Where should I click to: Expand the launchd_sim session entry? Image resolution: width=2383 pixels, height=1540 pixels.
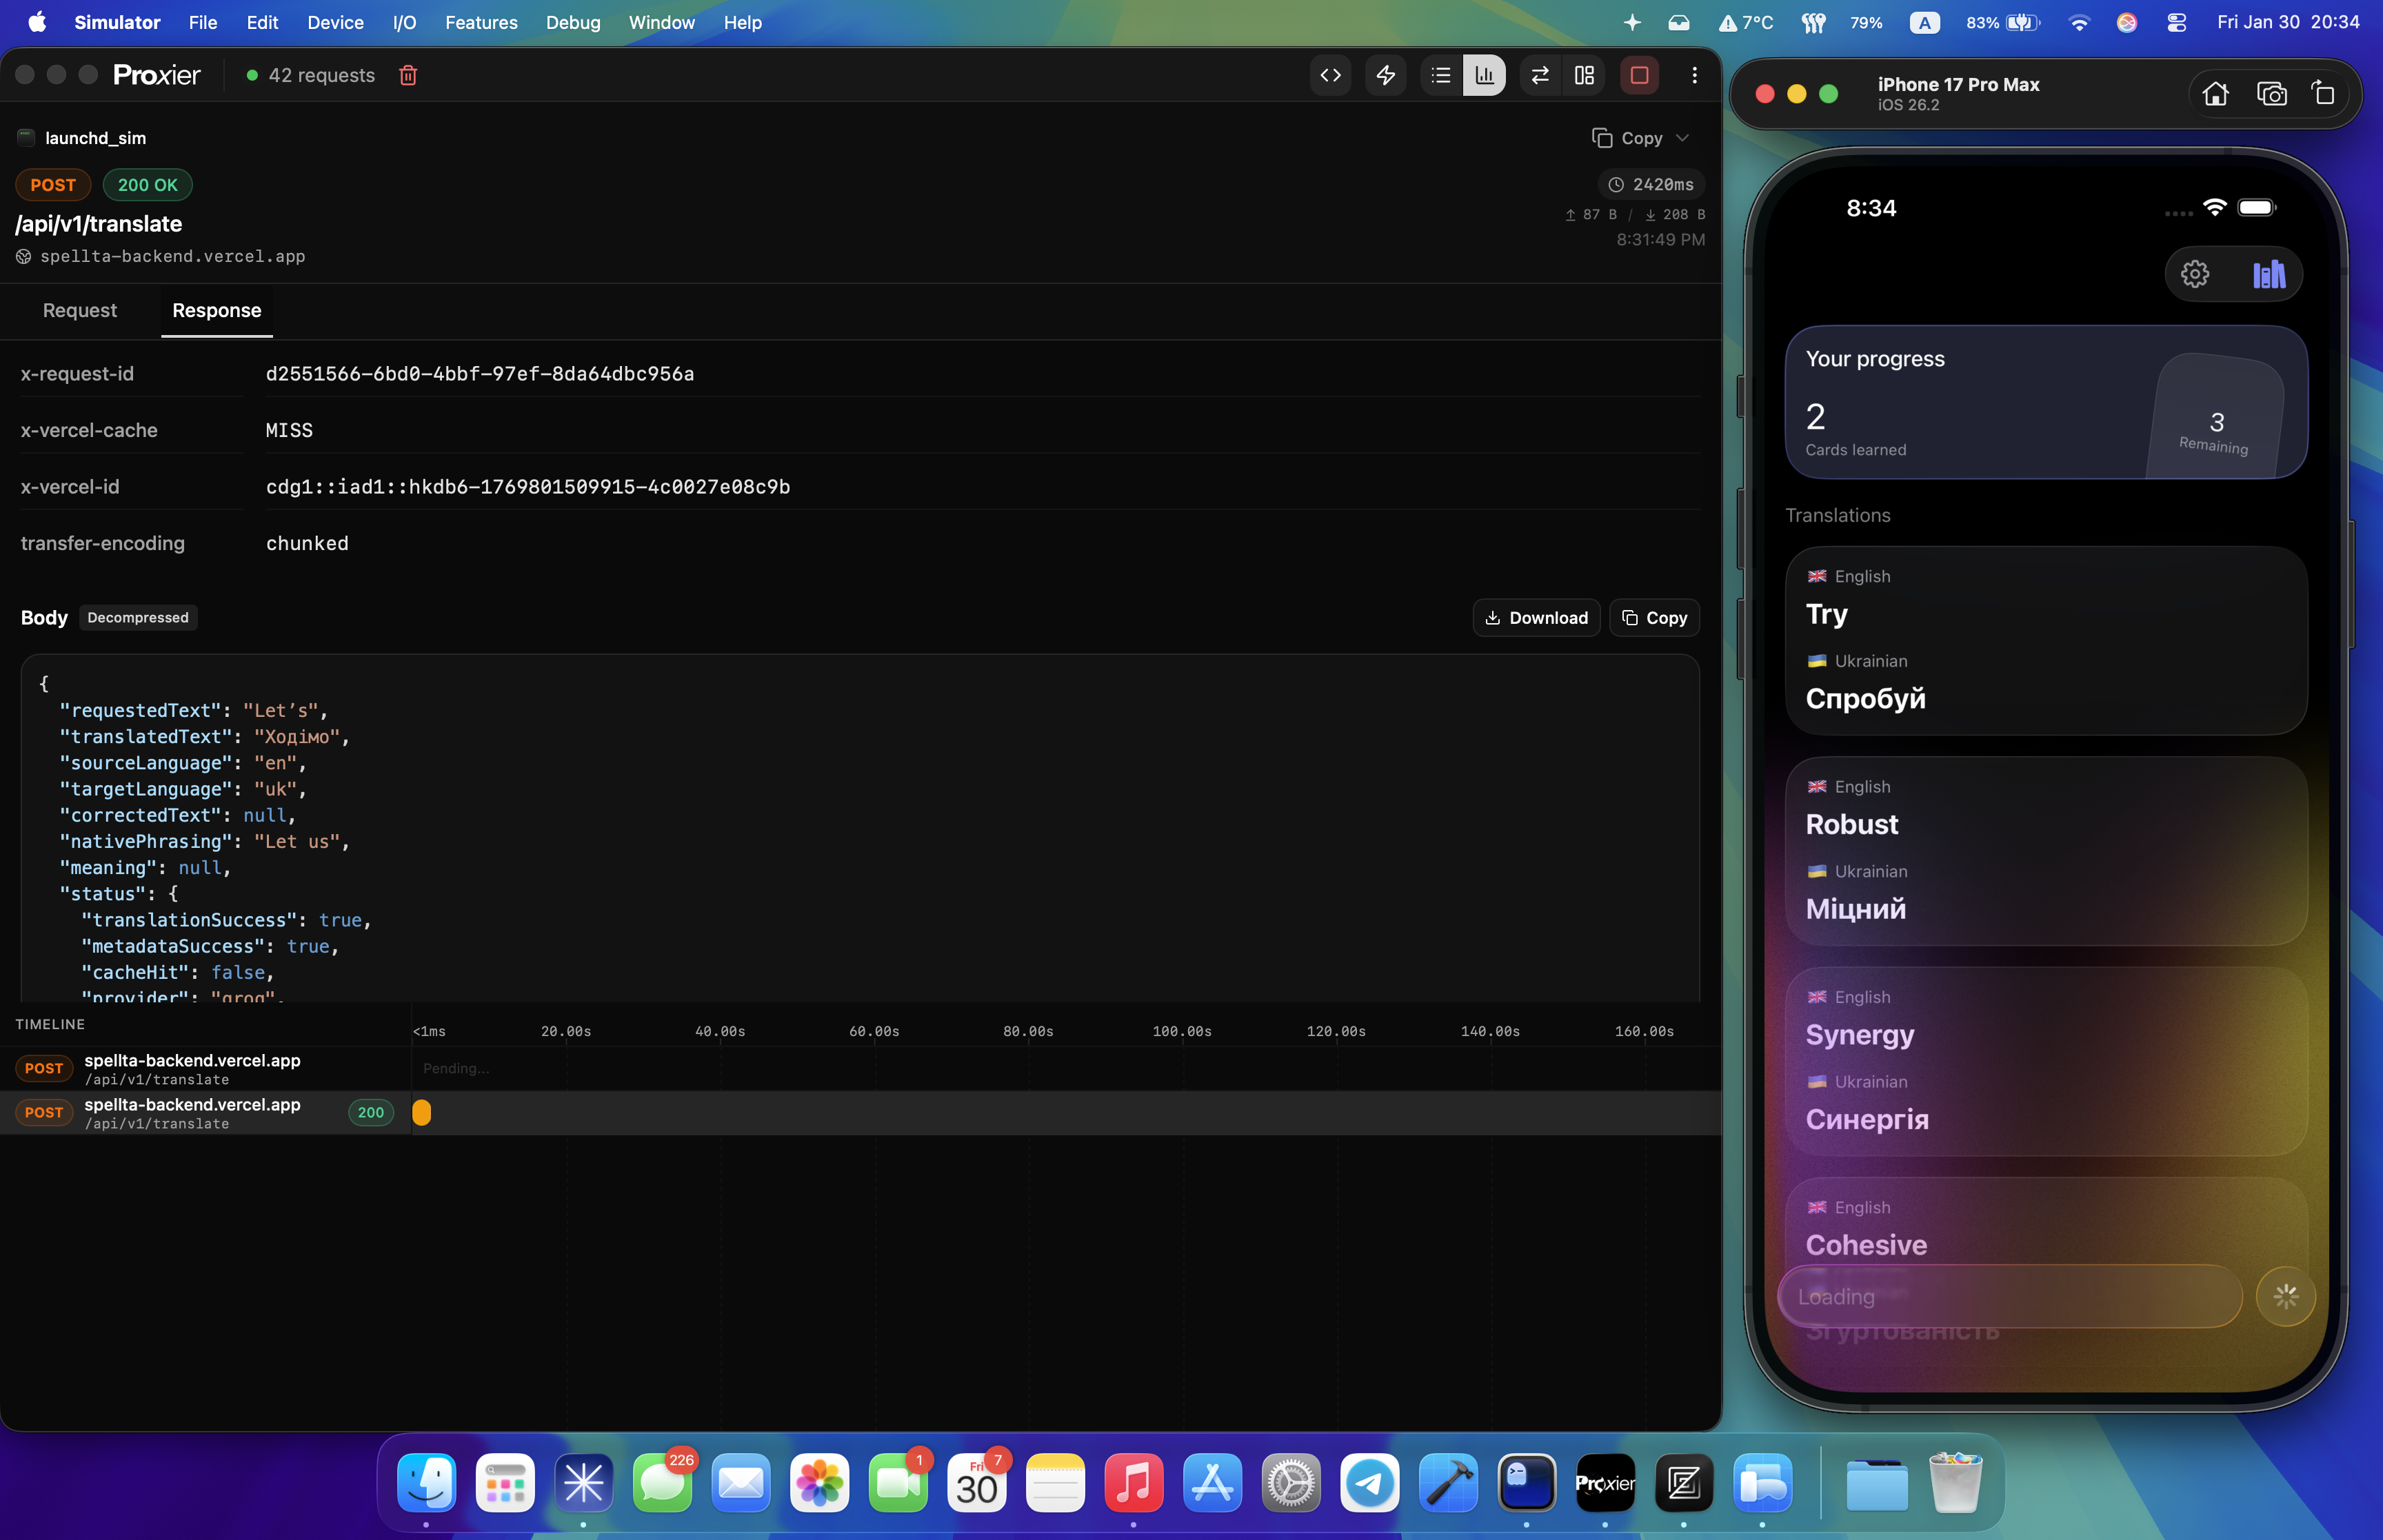click(x=94, y=138)
